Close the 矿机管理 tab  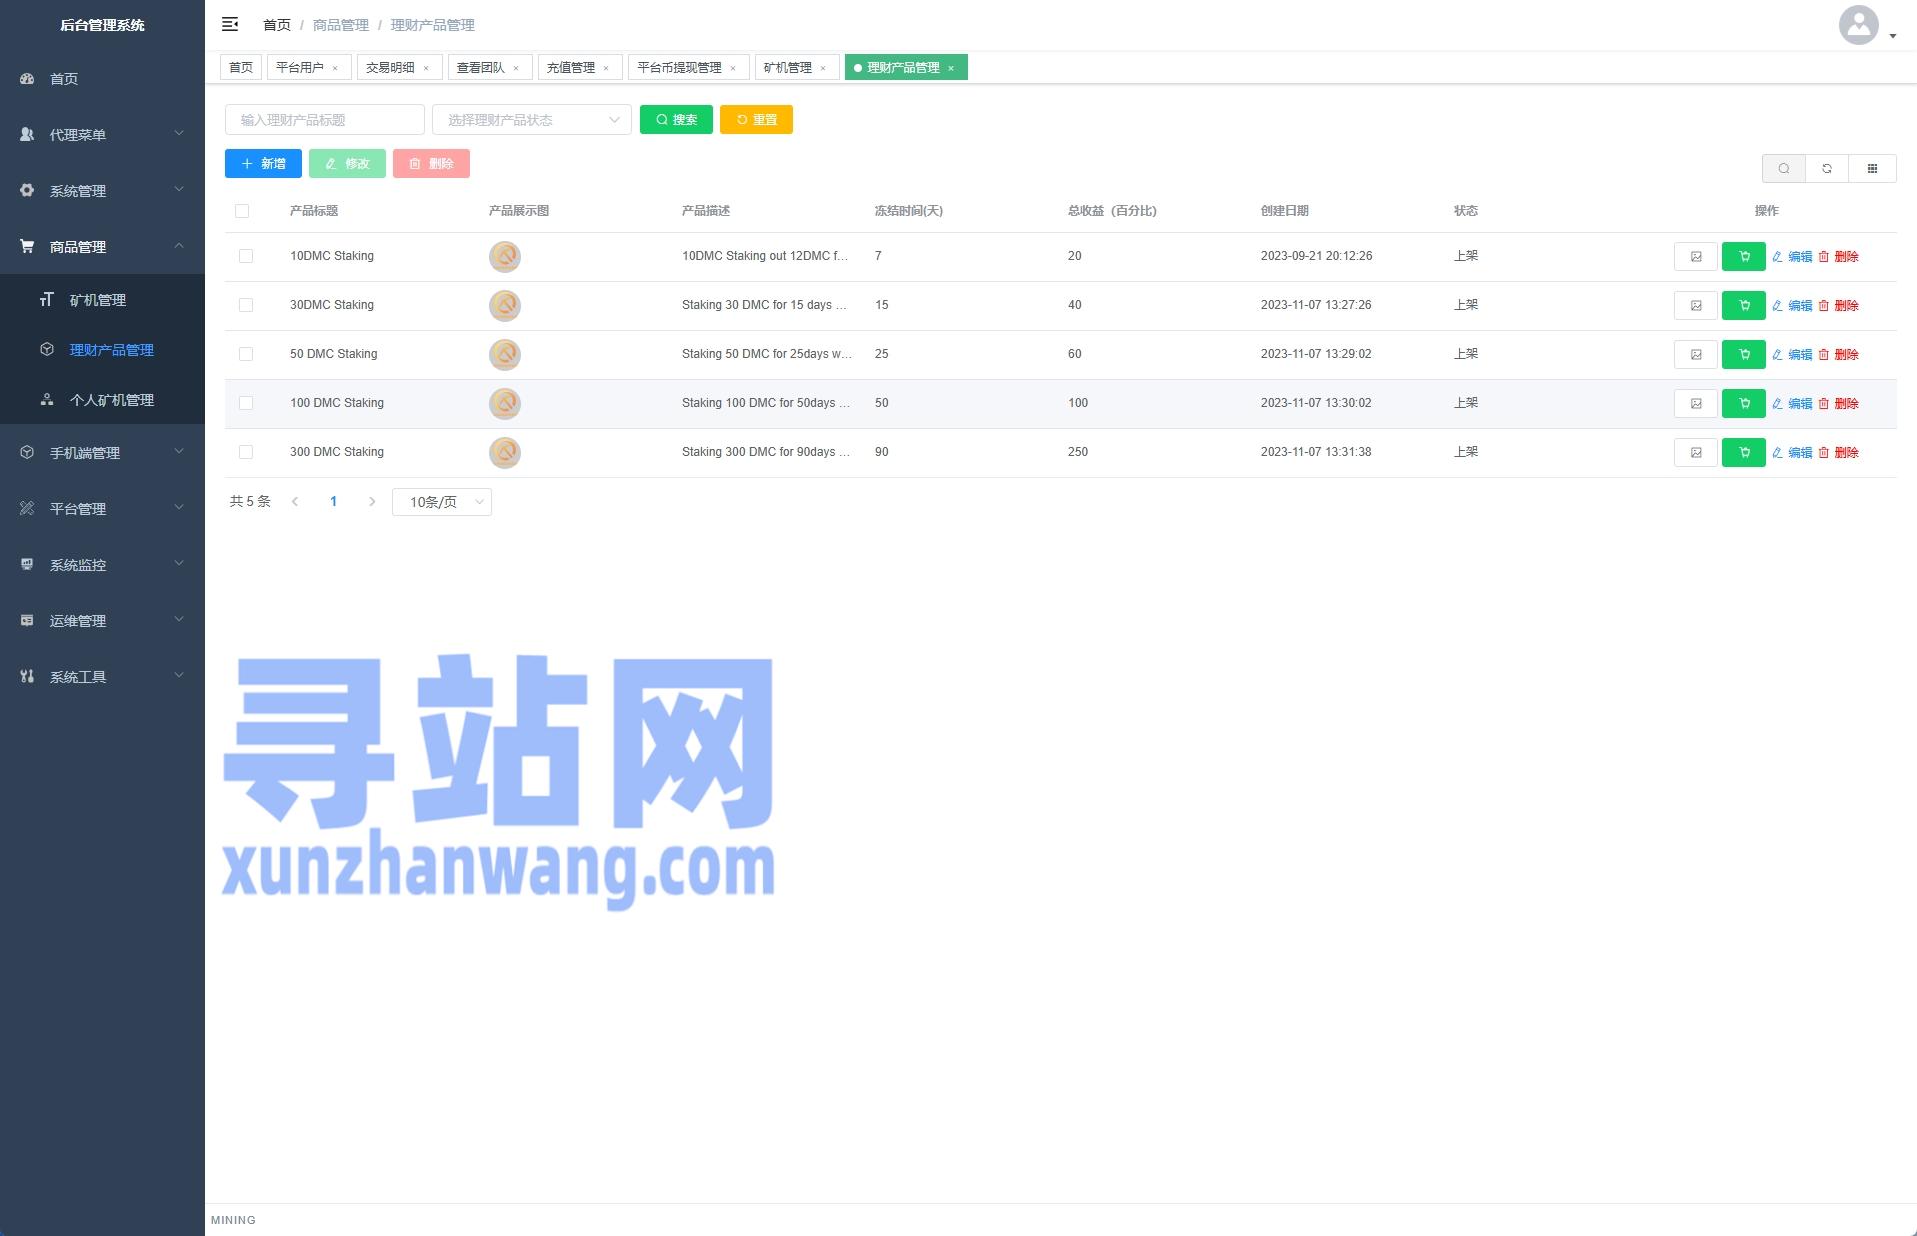coord(823,68)
